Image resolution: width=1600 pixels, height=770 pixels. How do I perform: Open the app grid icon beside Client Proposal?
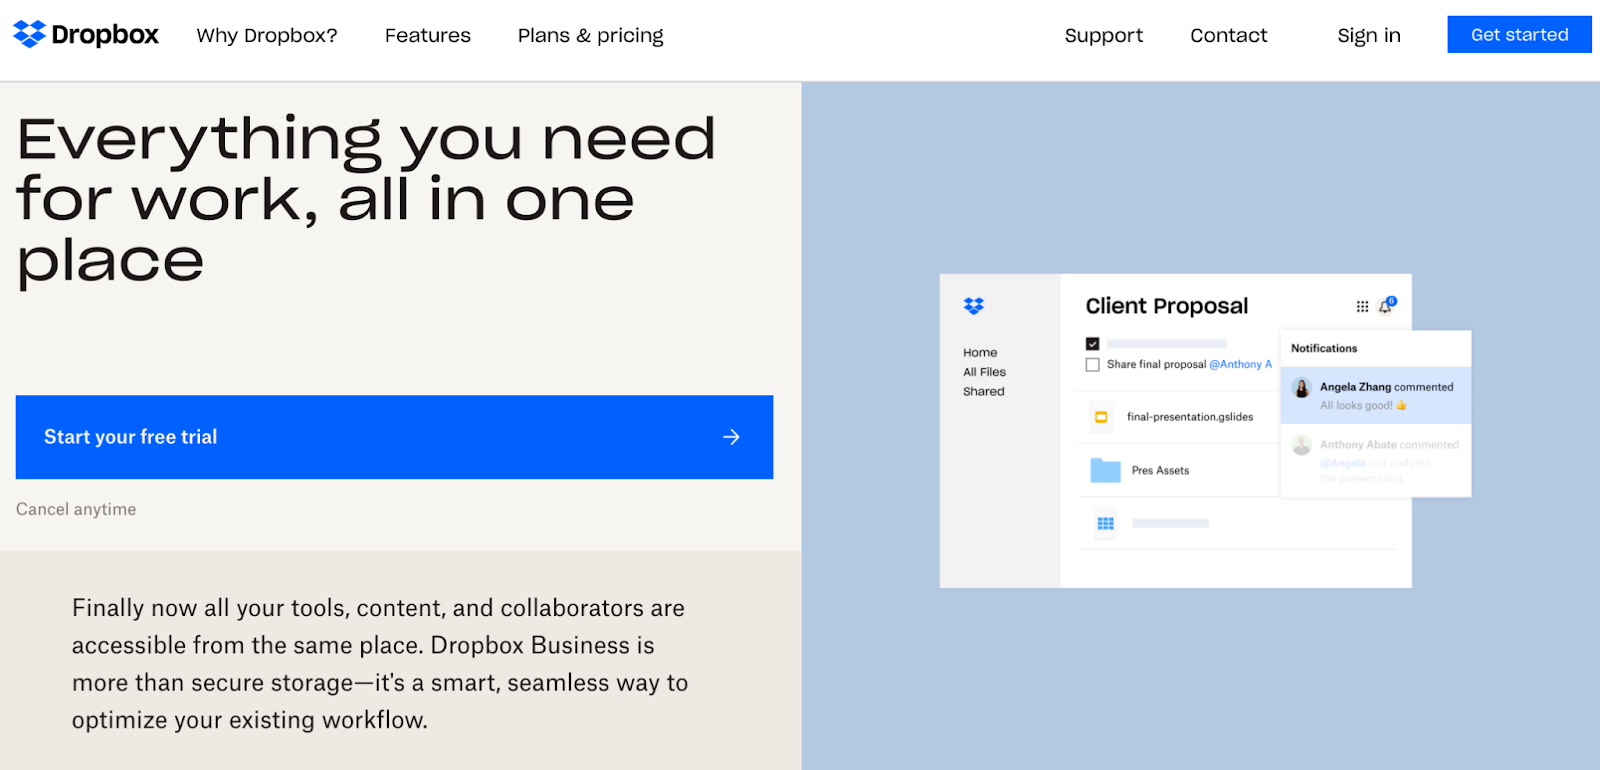tap(1362, 307)
